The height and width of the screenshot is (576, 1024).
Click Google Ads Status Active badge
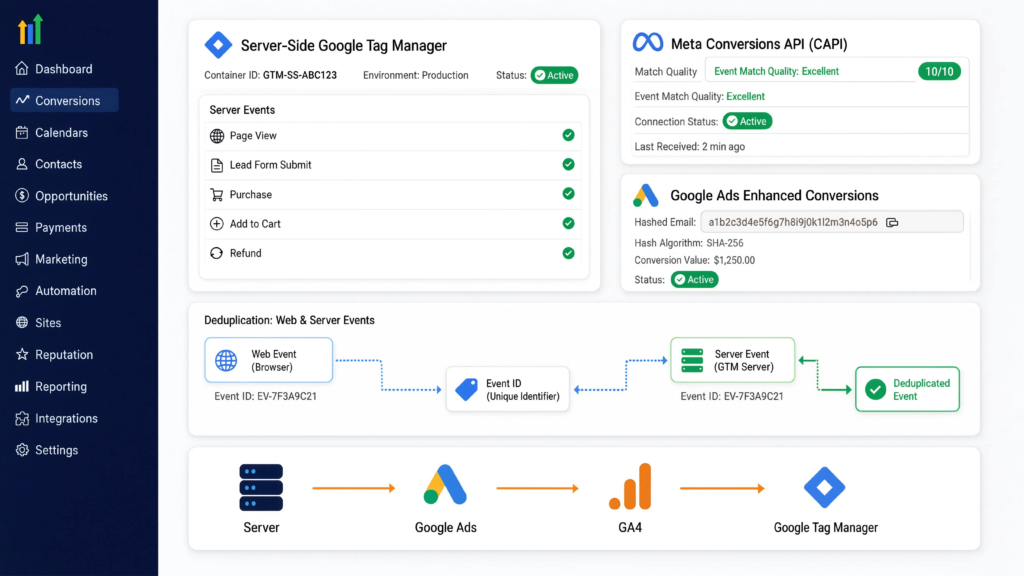(695, 280)
